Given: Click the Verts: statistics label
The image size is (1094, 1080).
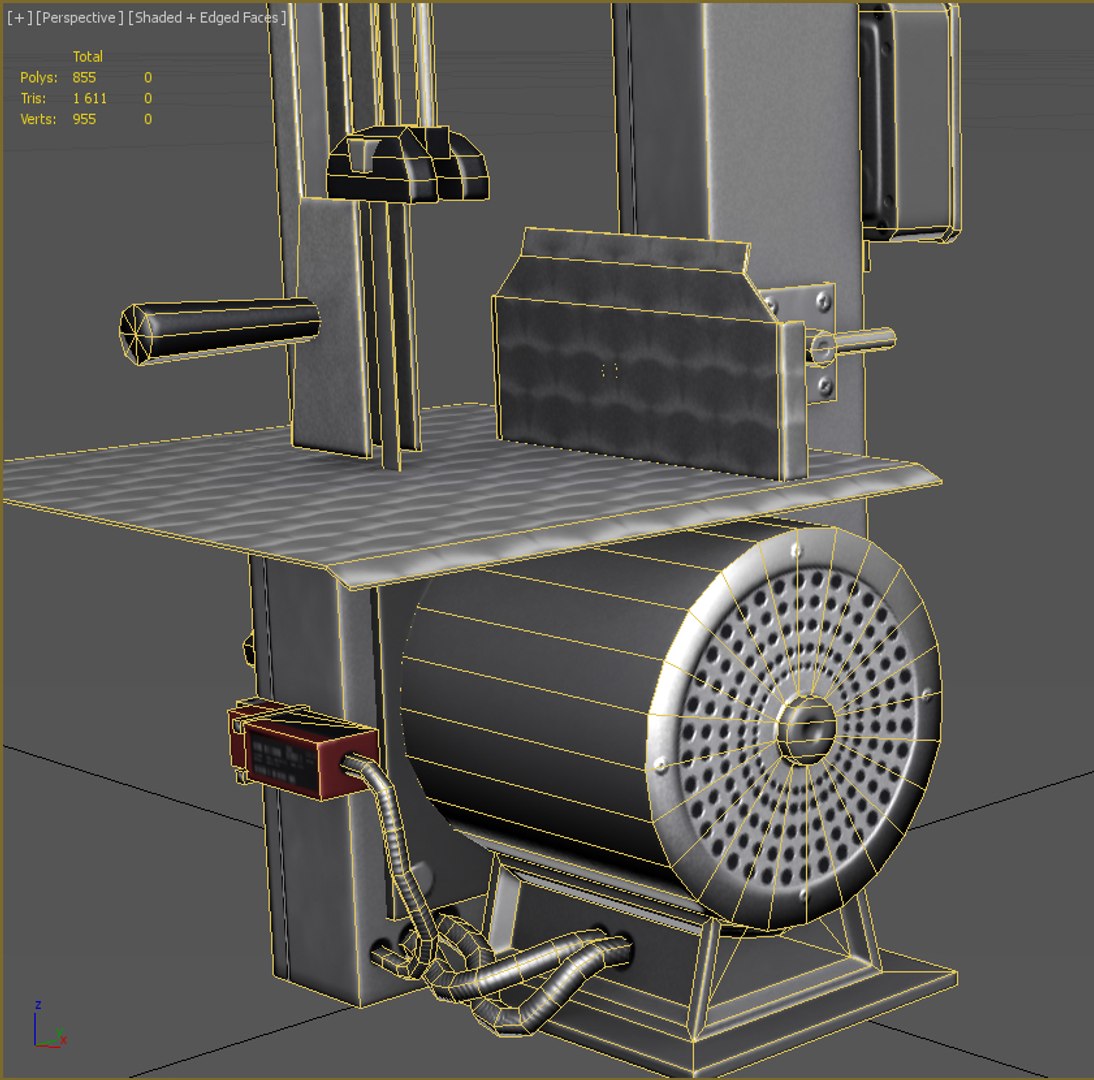Looking at the screenshot, I should (38, 119).
